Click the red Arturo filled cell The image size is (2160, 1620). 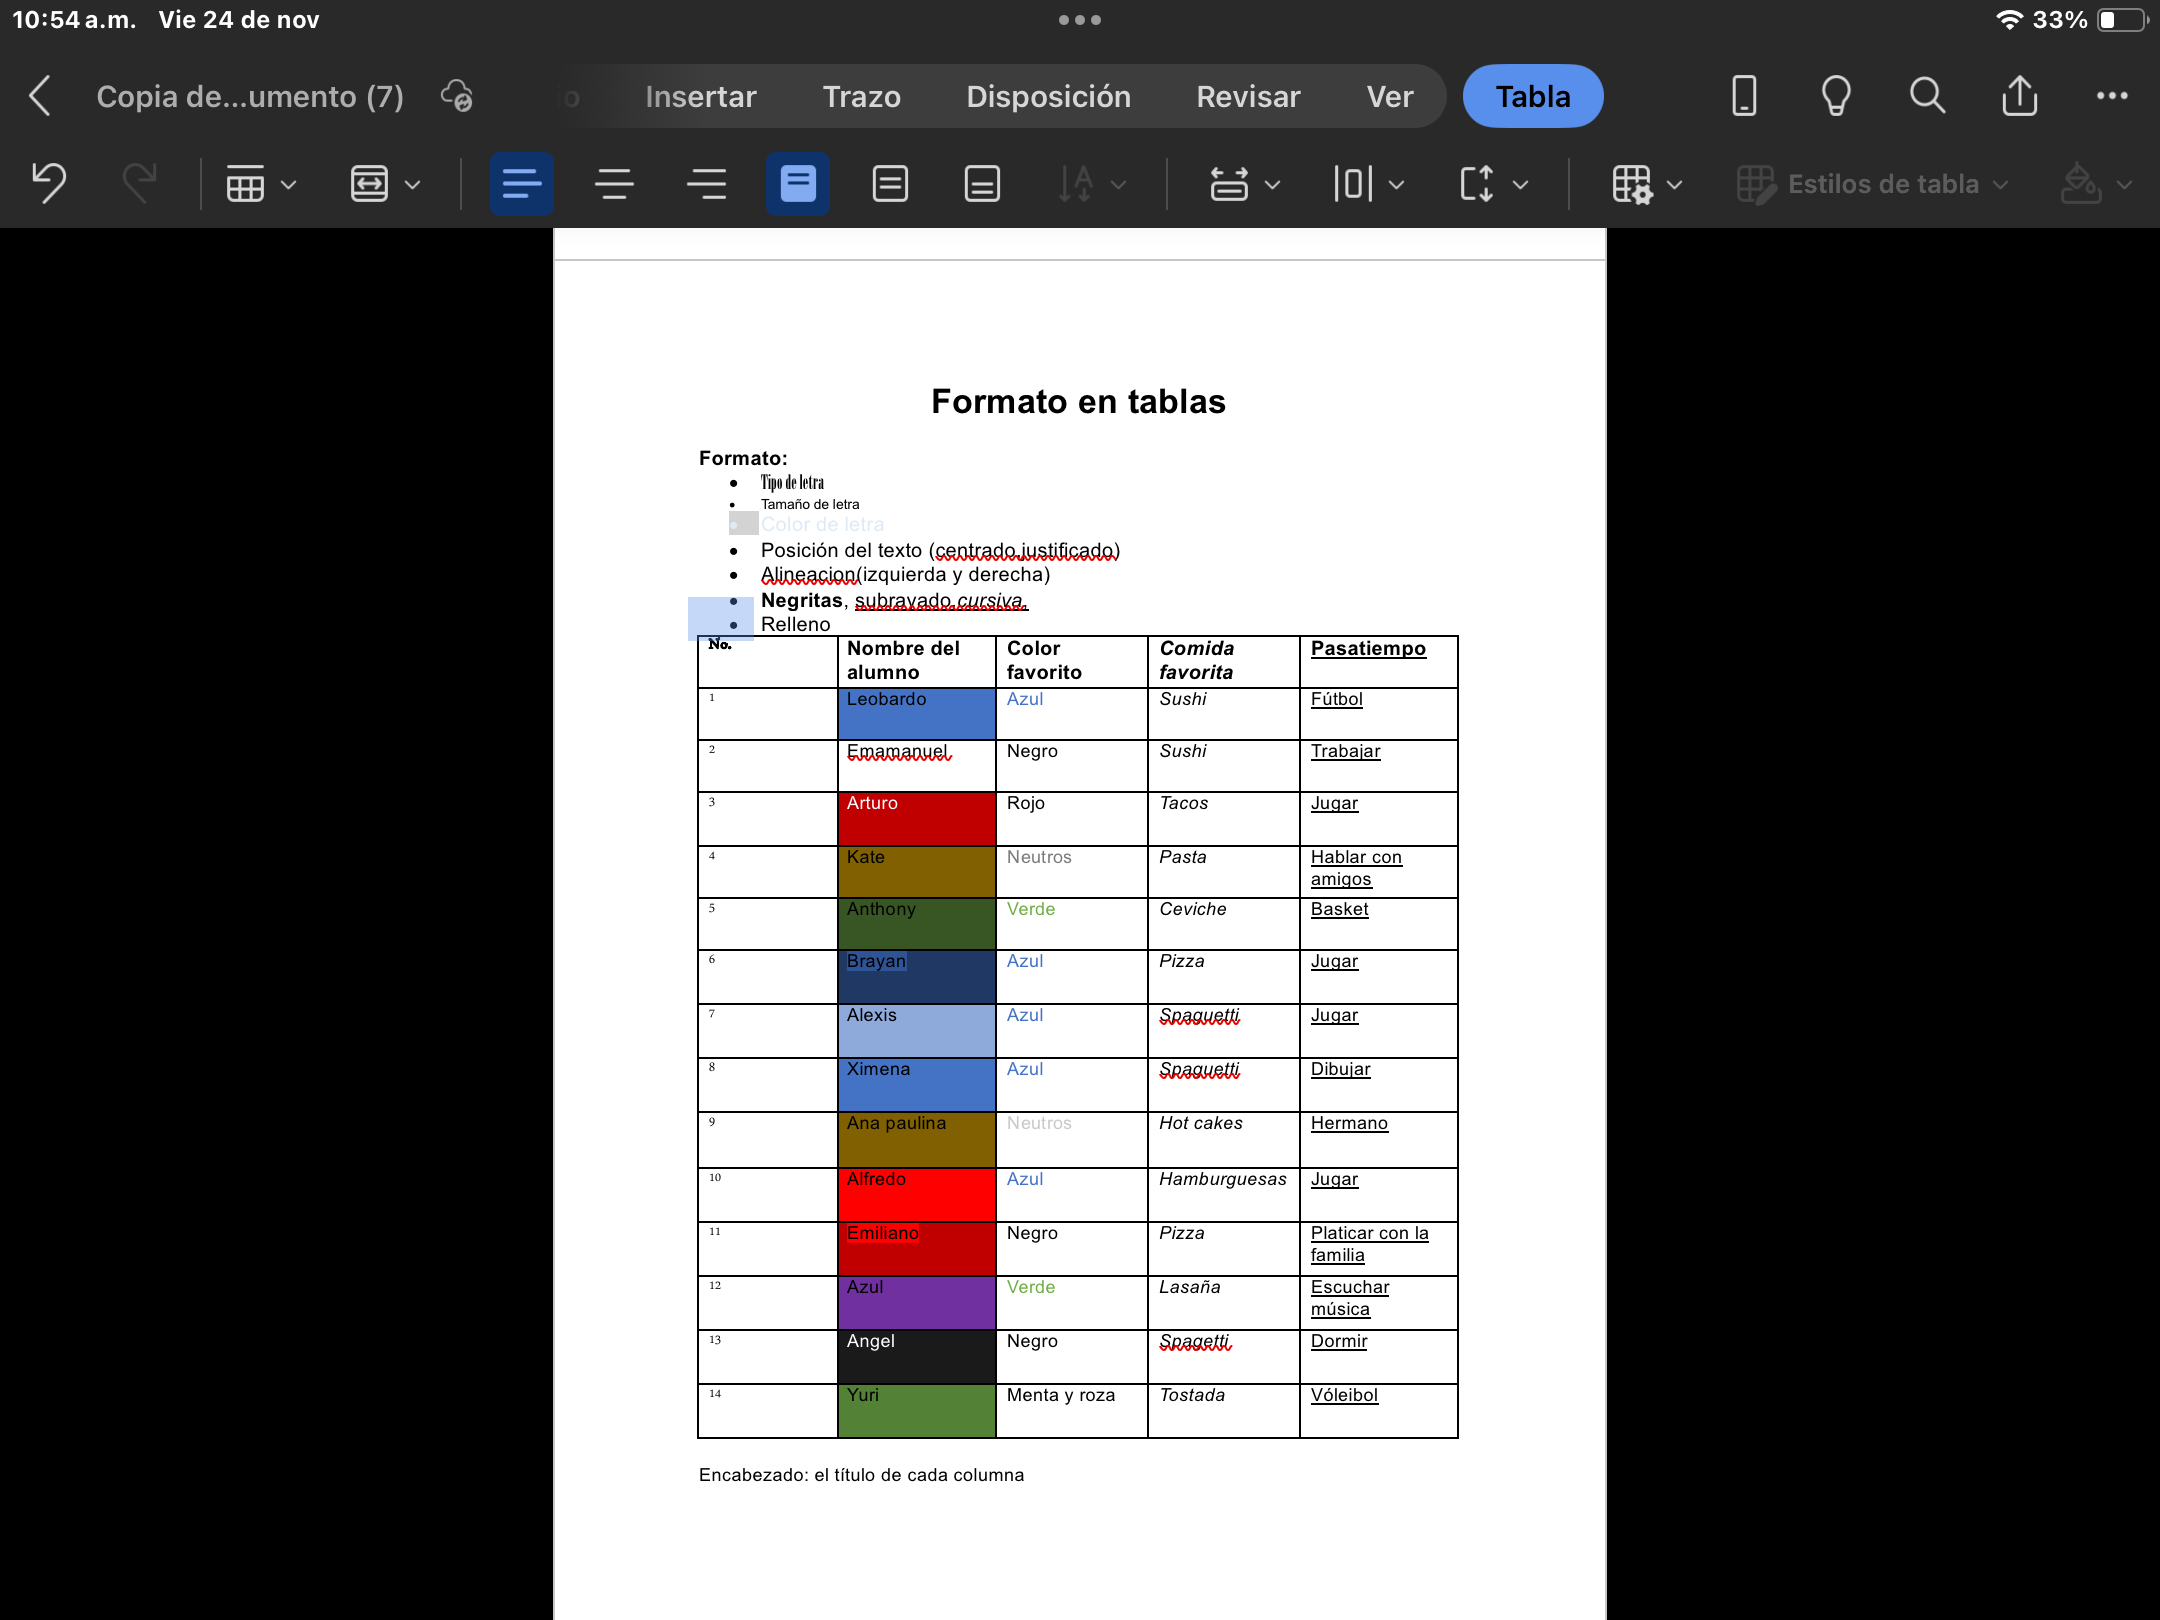click(916, 820)
